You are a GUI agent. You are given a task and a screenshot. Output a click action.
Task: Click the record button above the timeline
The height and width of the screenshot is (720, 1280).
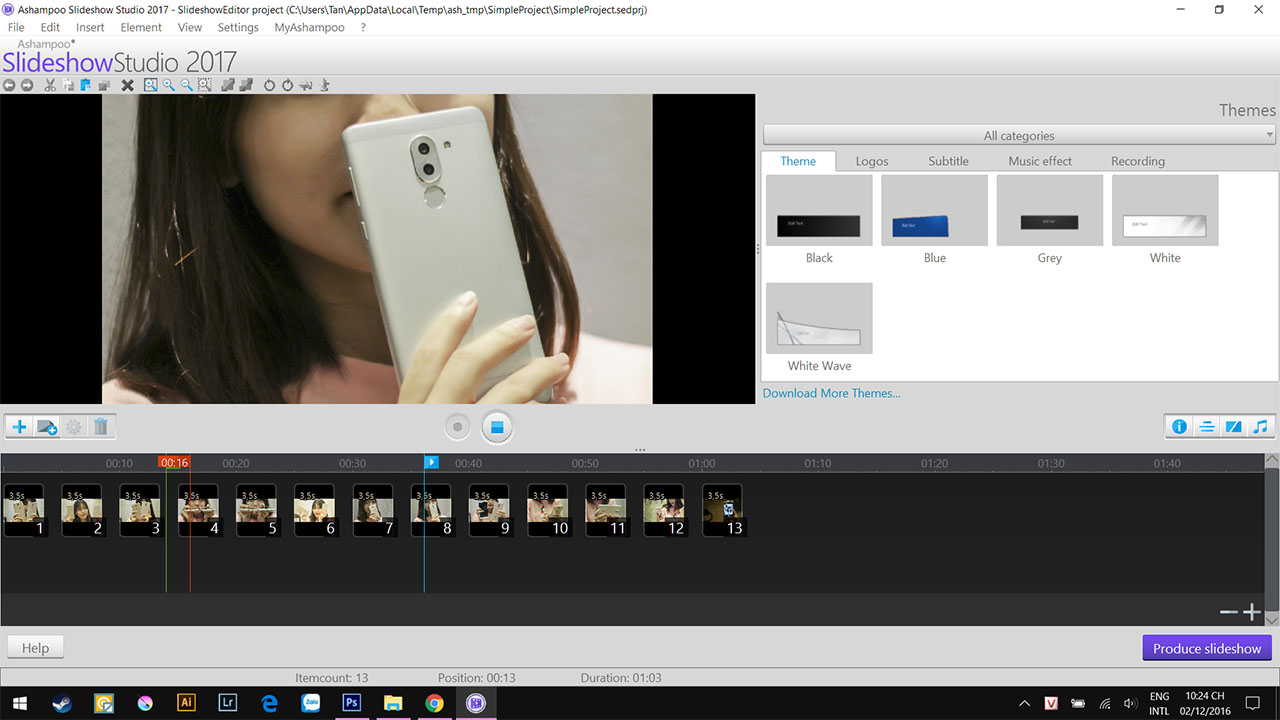click(457, 426)
